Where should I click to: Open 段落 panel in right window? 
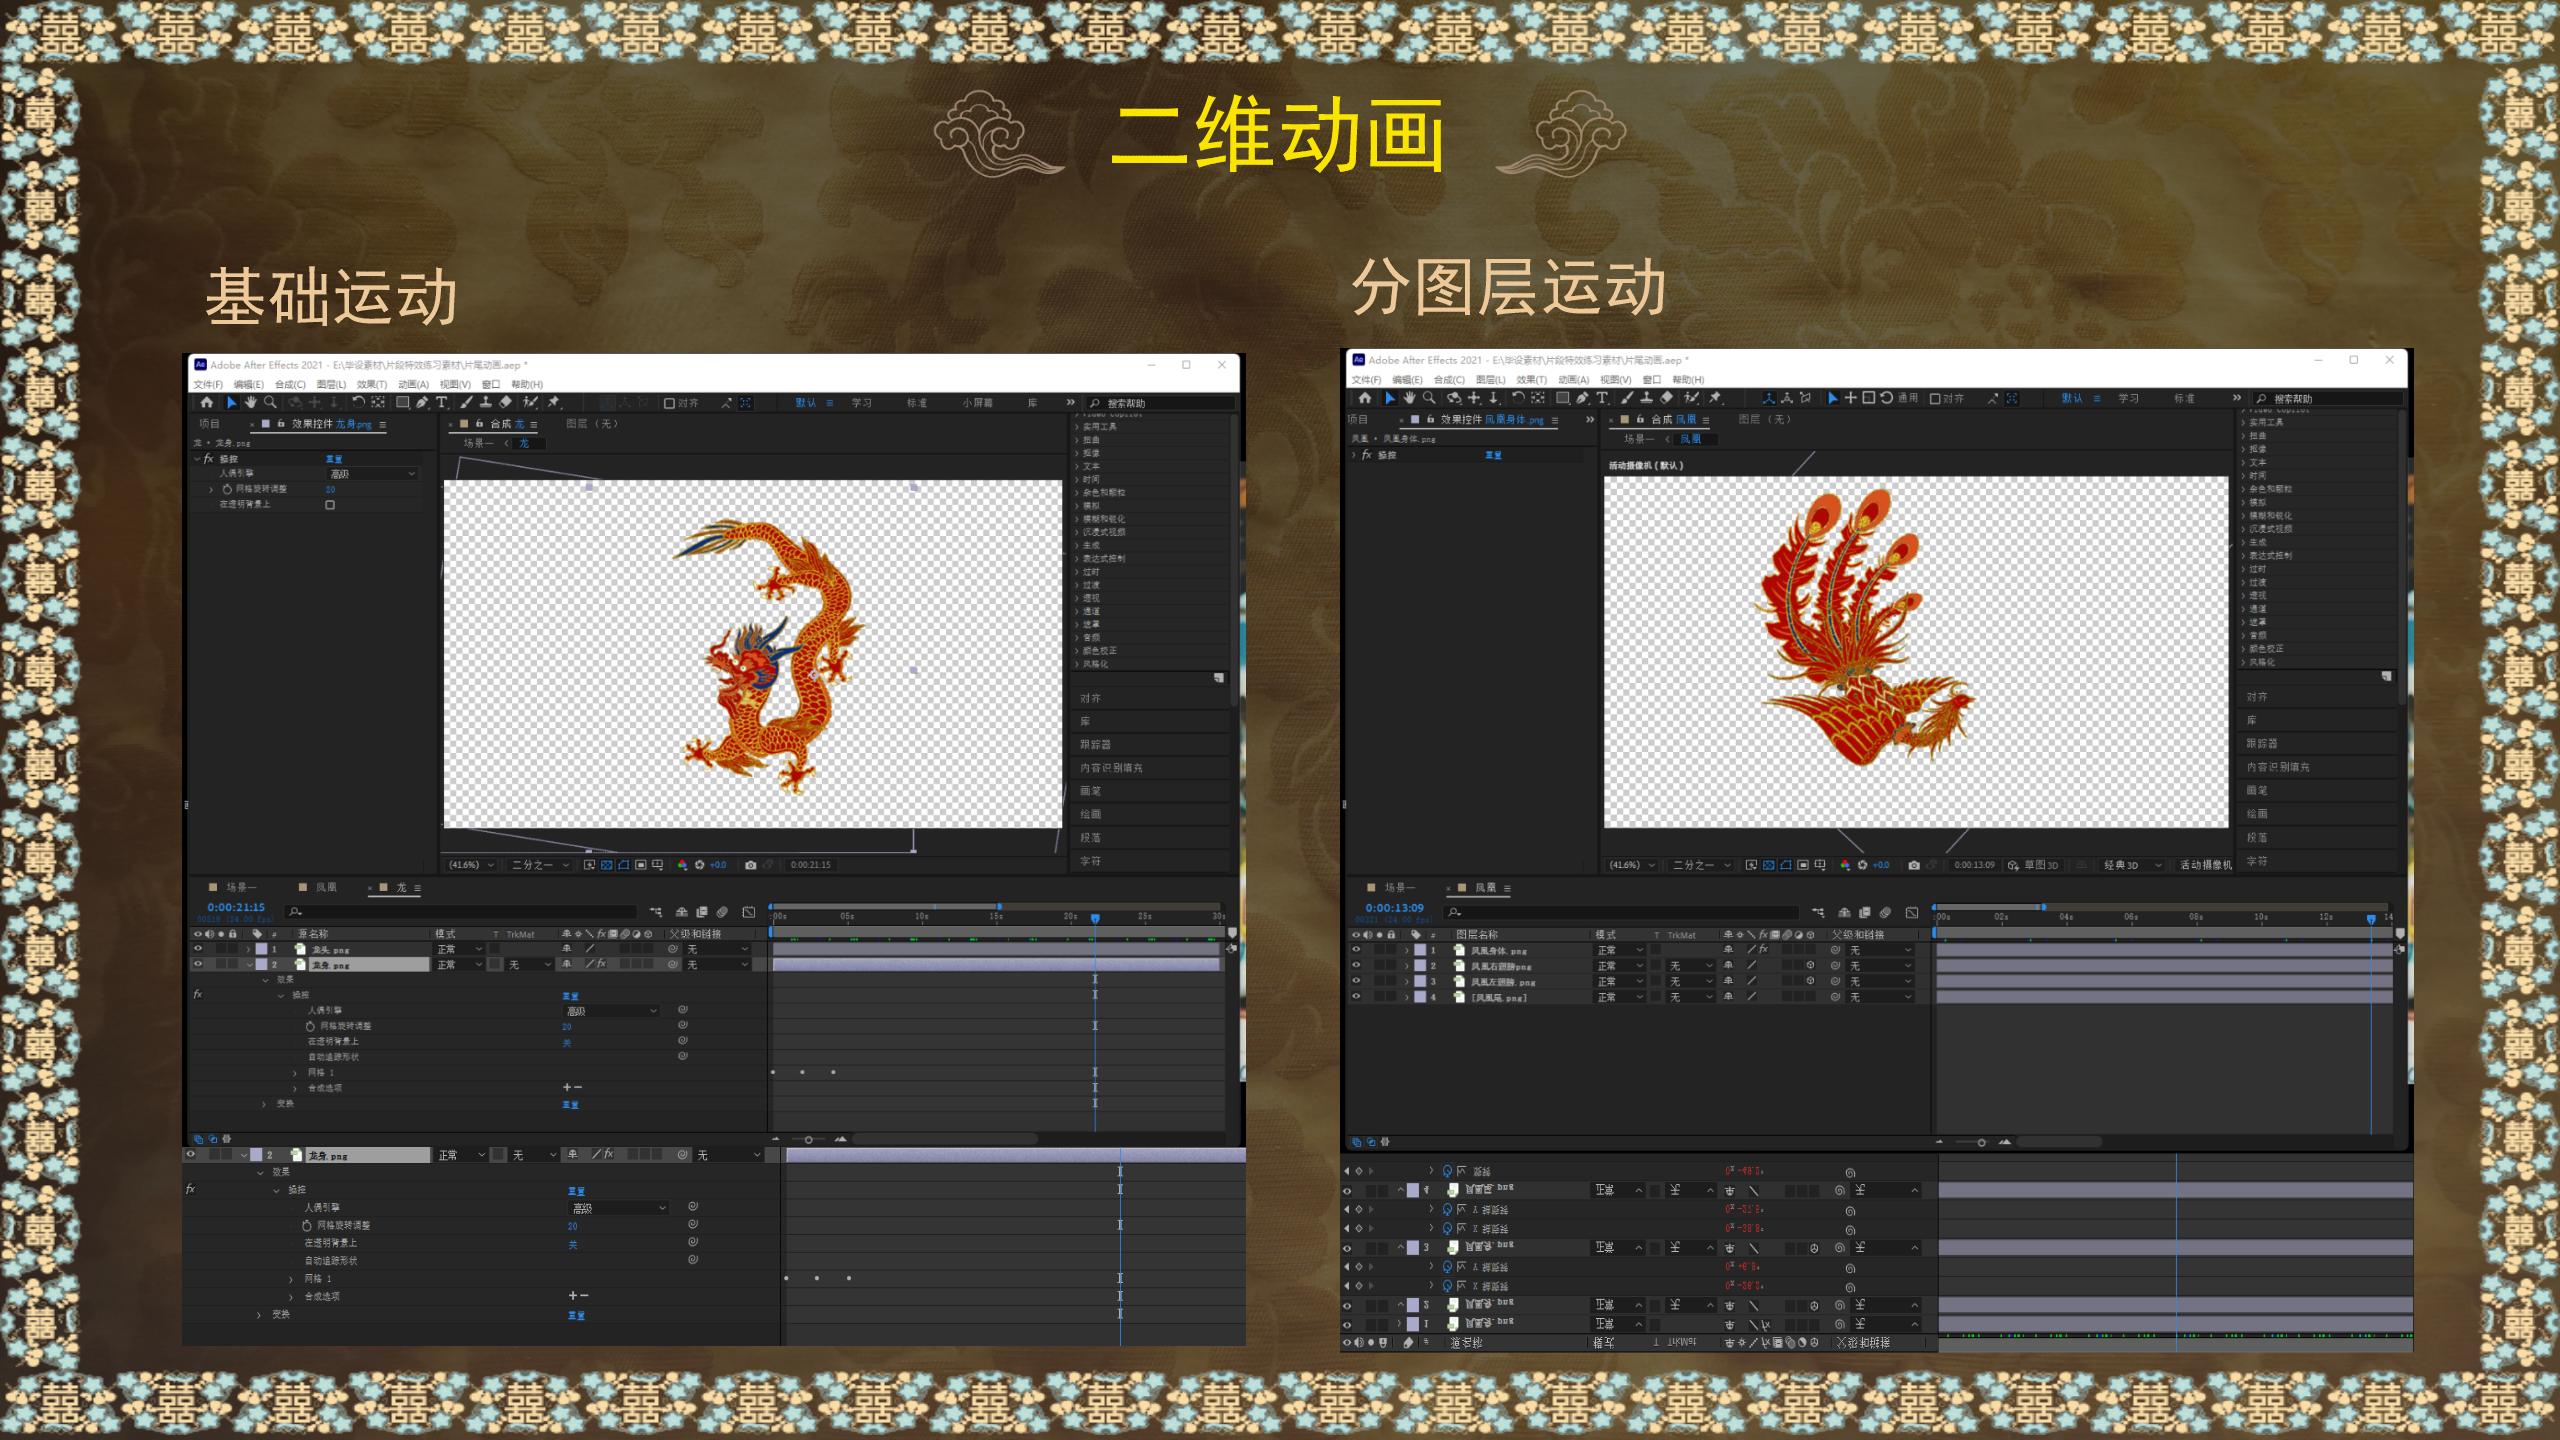[x=2256, y=837]
